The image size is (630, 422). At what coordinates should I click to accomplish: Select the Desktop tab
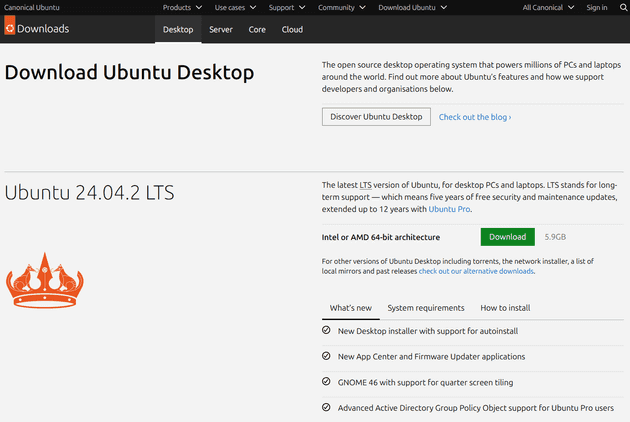click(178, 29)
